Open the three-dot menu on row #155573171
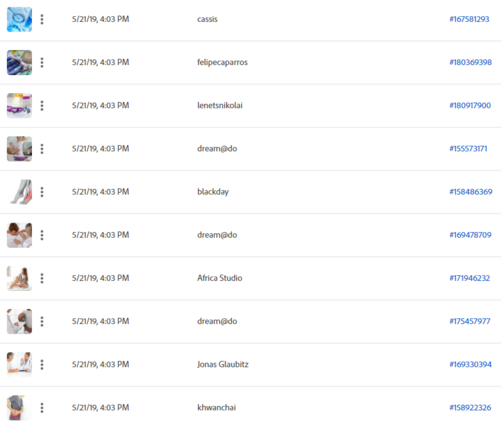Screen dimensions: 501x426 [42, 149]
